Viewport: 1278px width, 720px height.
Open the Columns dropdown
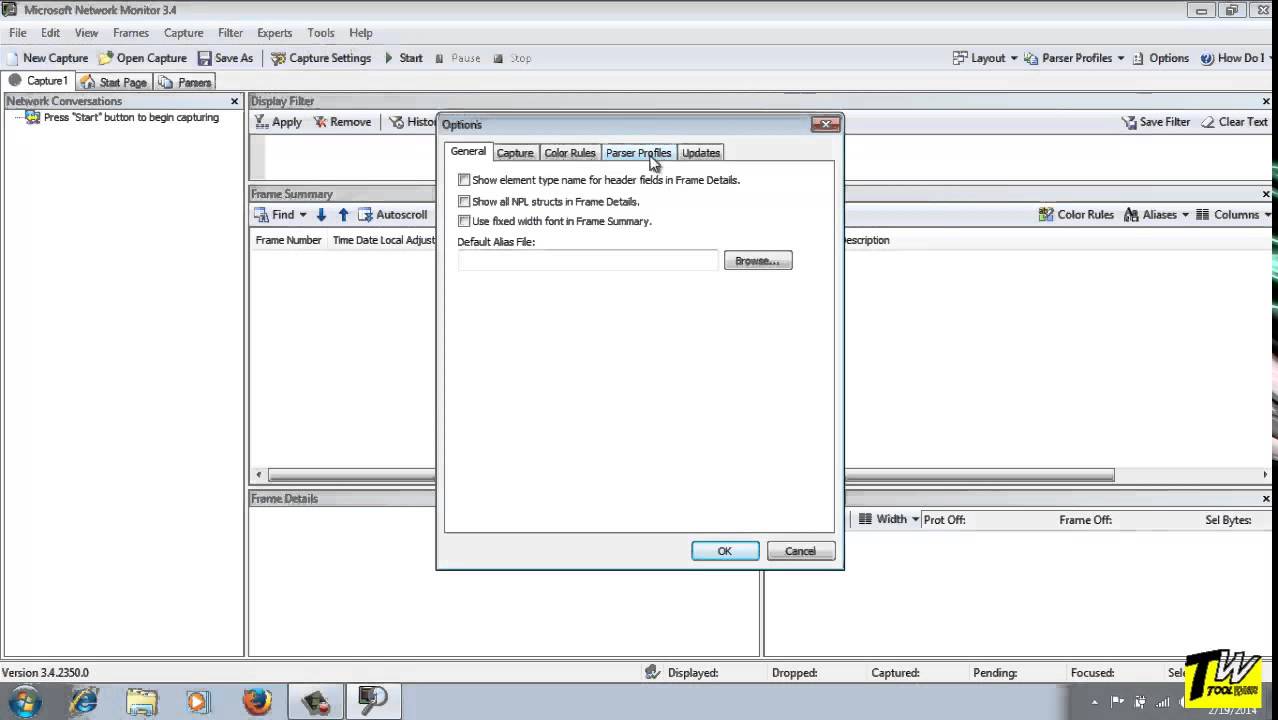[1235, 215]
